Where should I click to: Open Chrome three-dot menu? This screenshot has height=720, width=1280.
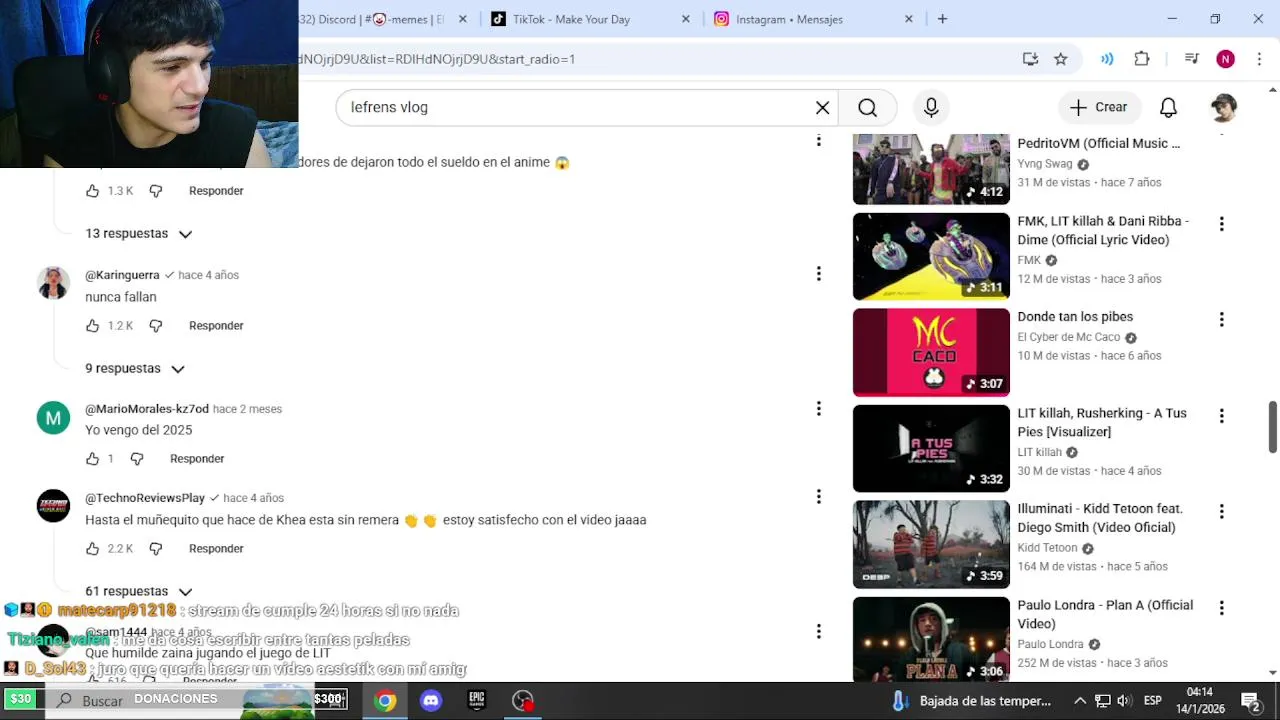point(1259,59)
